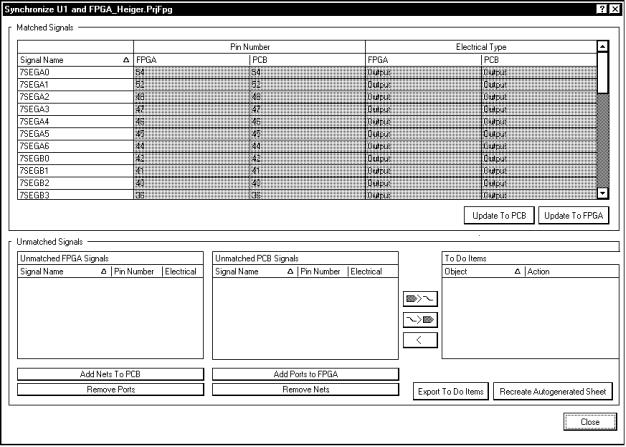The height and width of the screenshot is (447, 626).
Task: Click FPGA electrical type cell of 7SEGA6
Action: (423, 146)
